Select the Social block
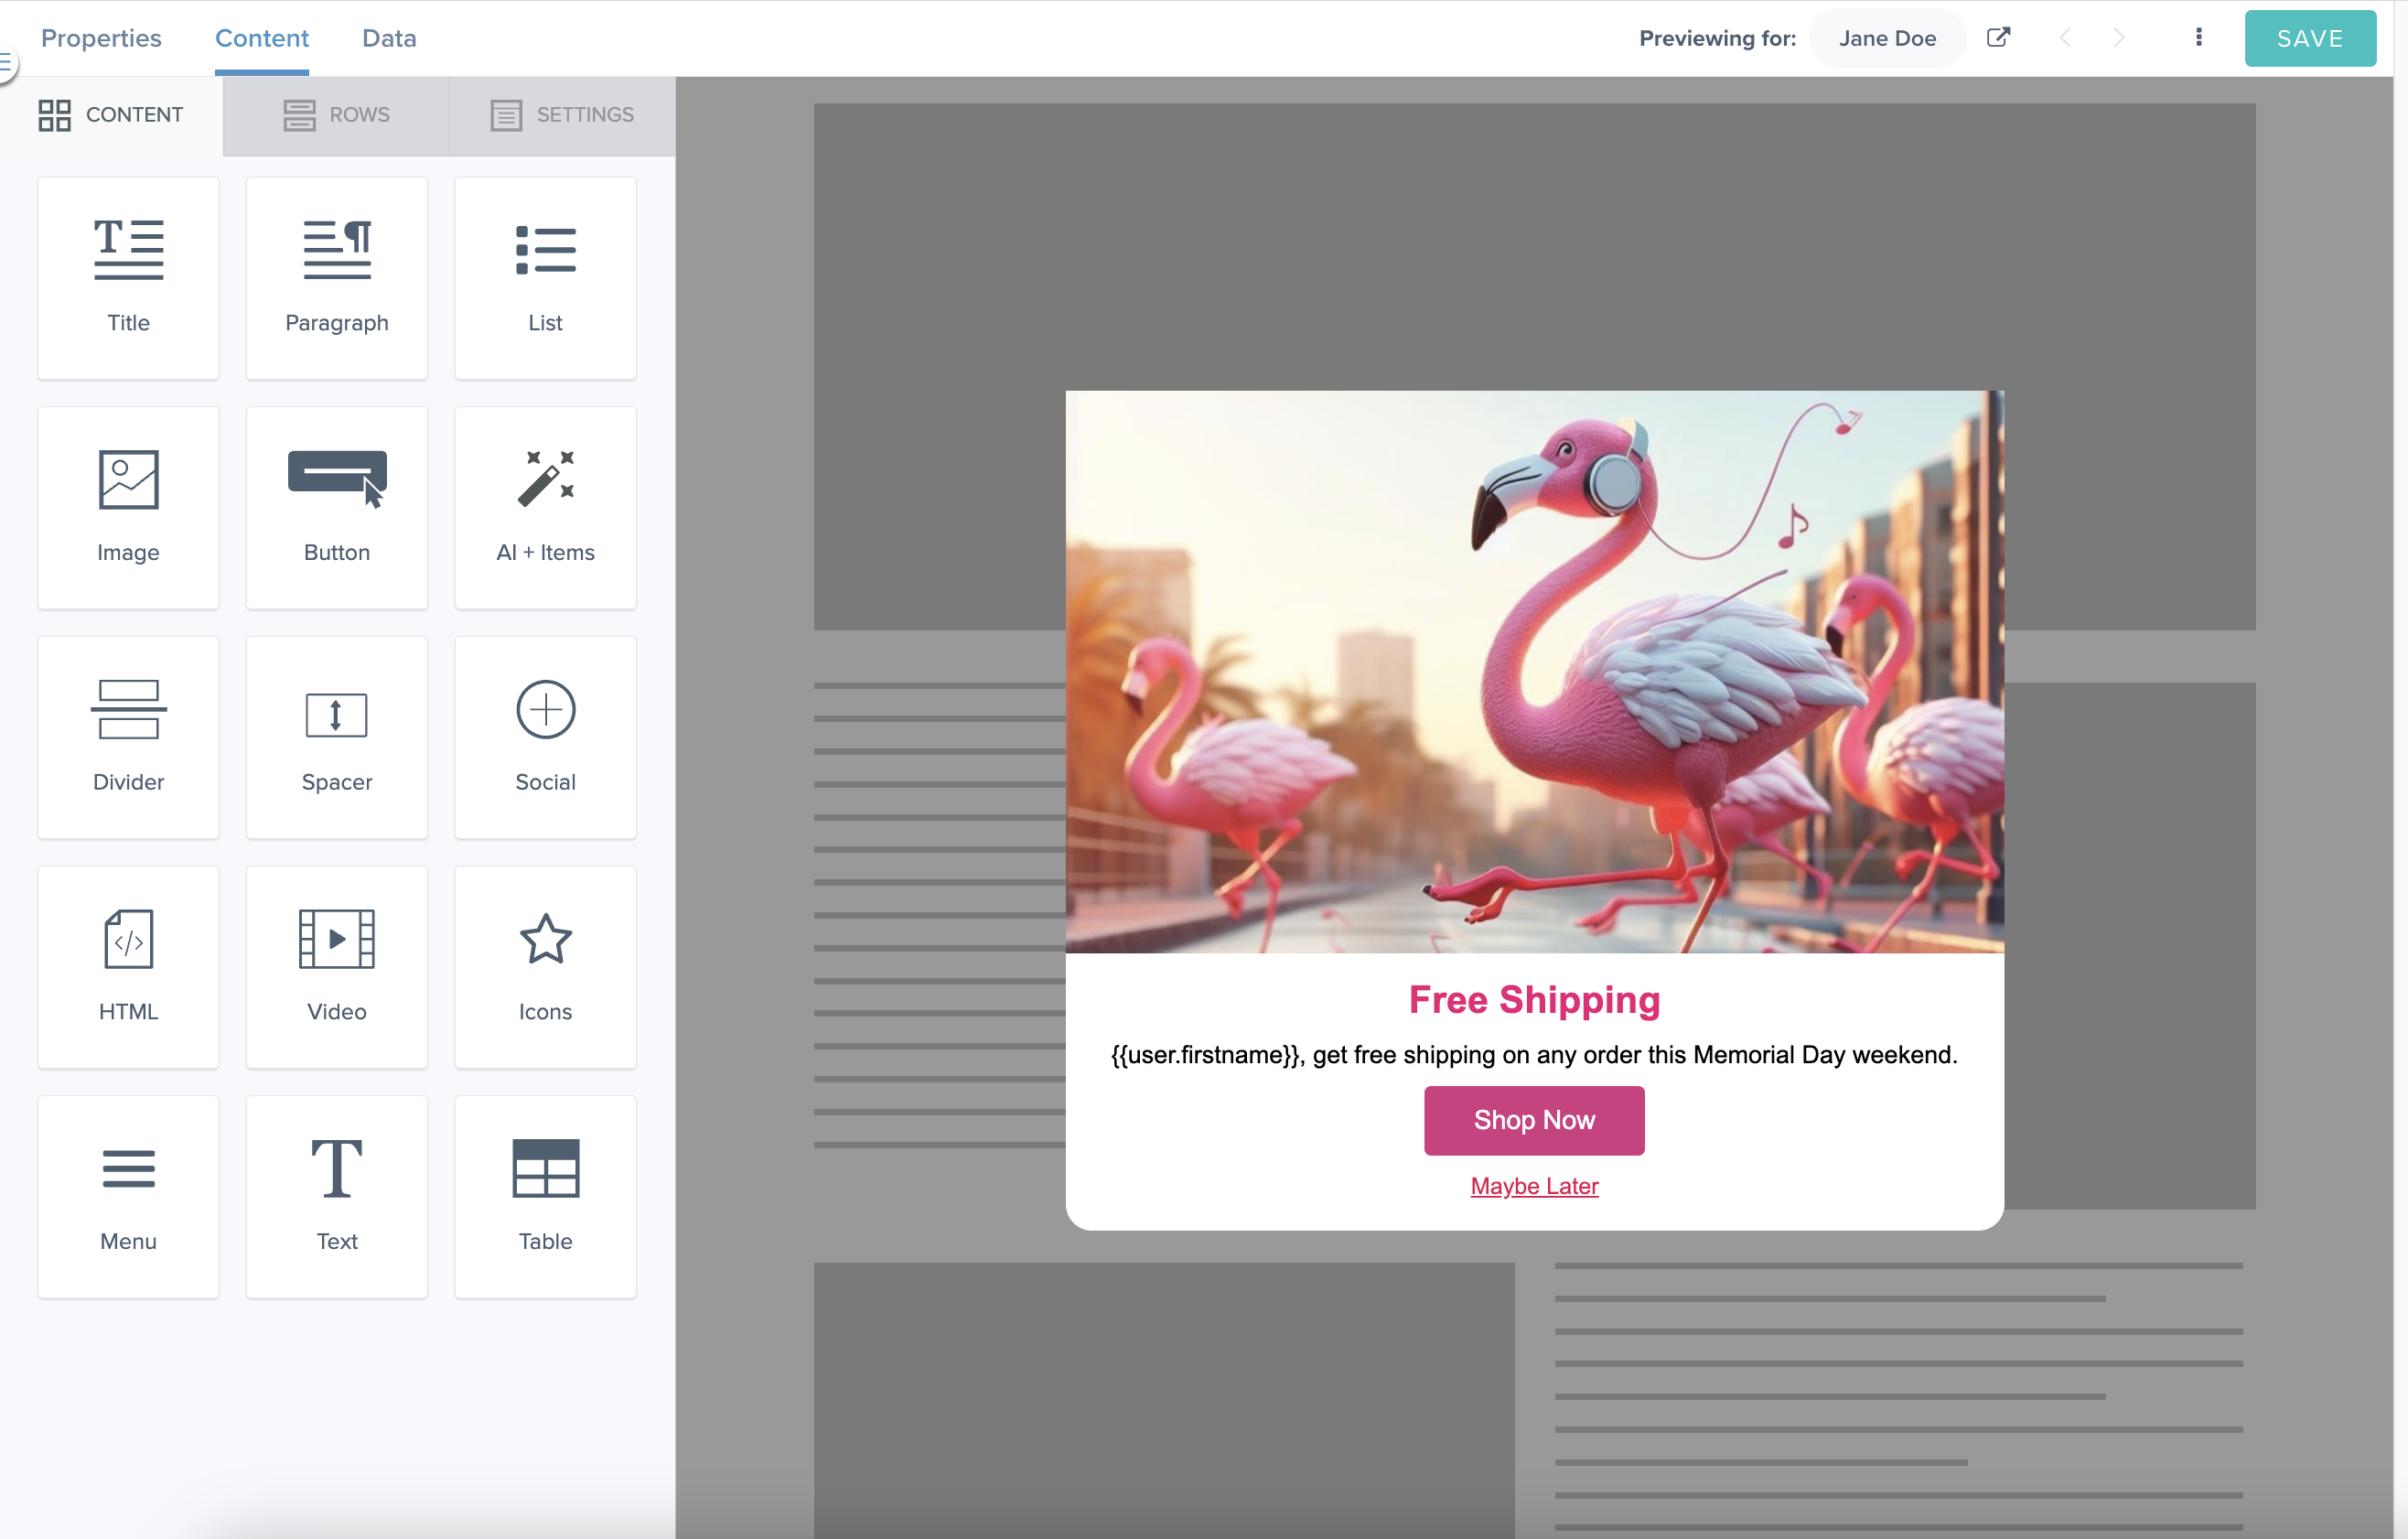Image resolution: width=2408 pixels, height=1539 pixels. pyautogui.click(x=545, y=737)
